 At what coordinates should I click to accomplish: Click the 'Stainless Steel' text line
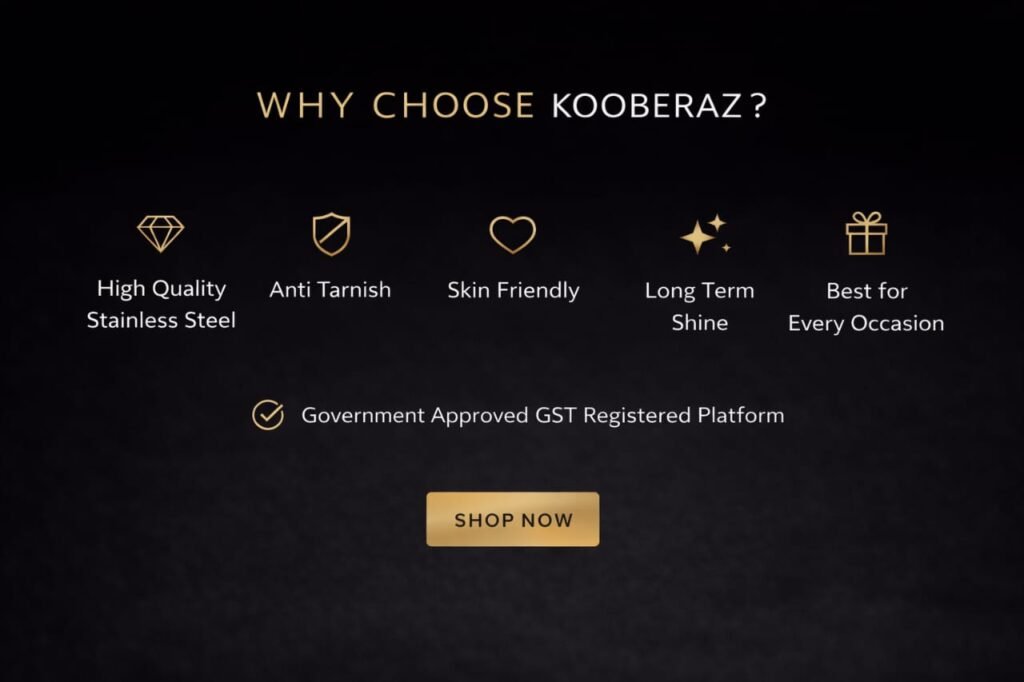161,321
